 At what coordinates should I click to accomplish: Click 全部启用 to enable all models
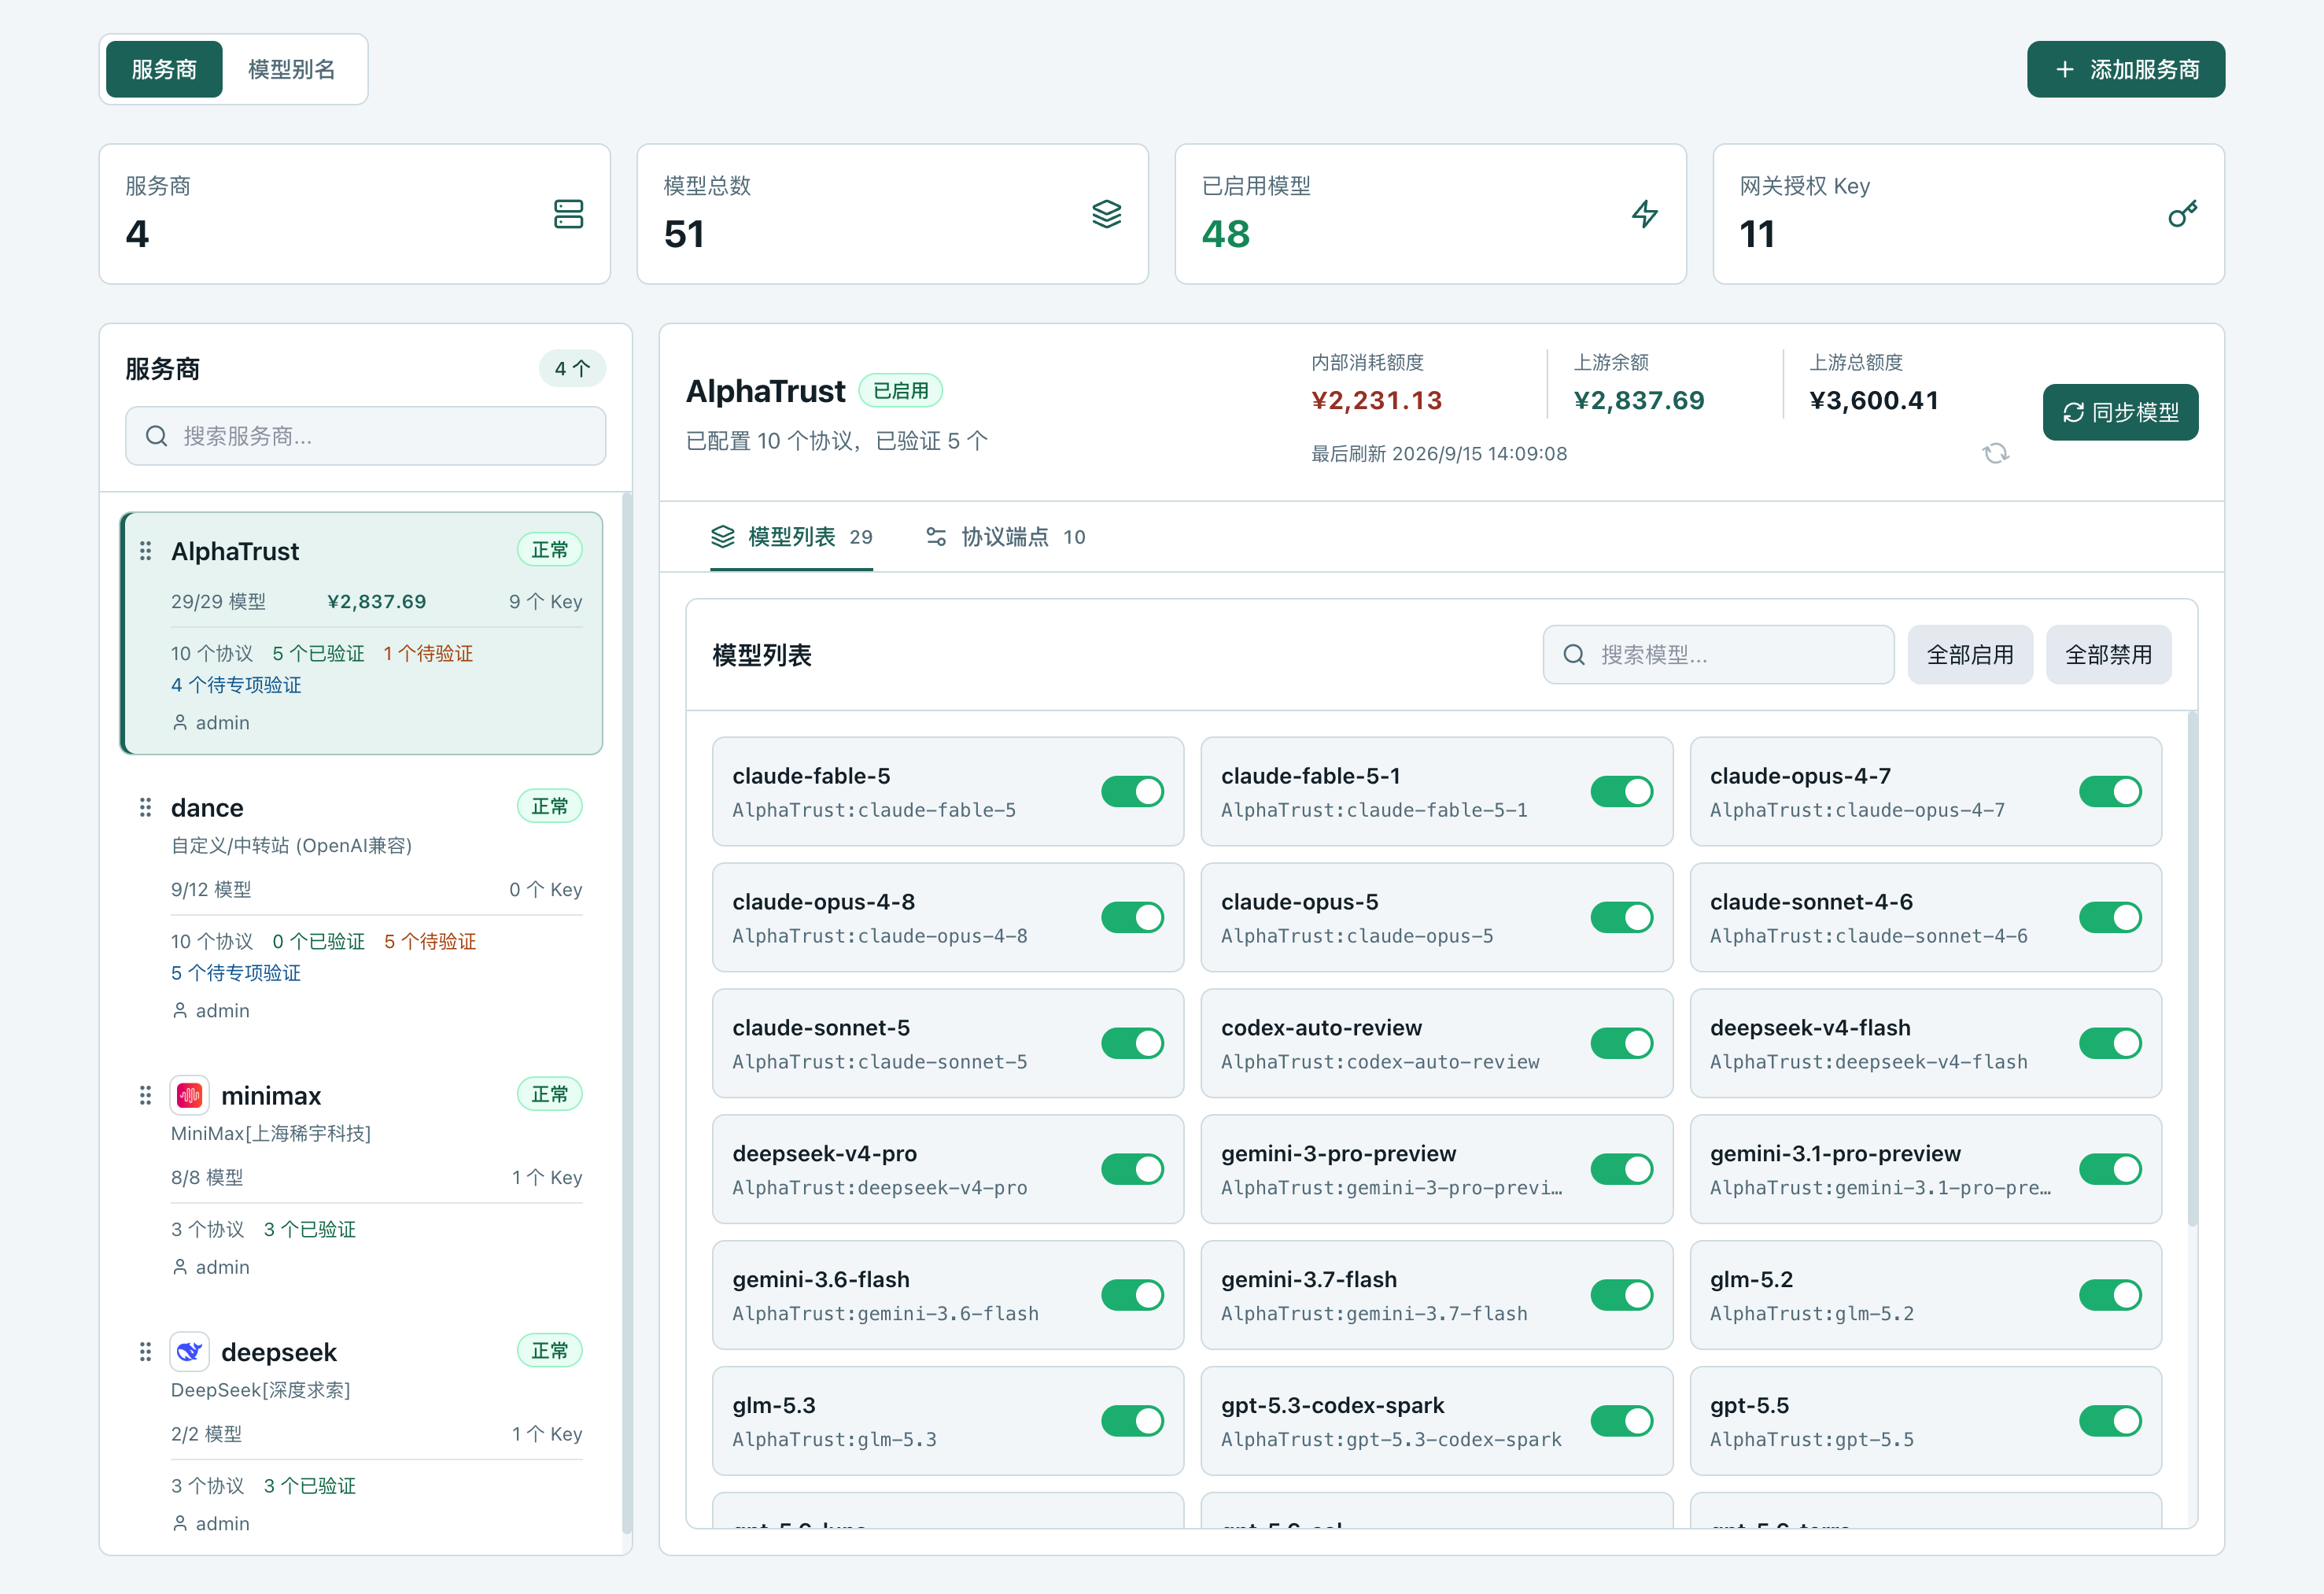1970,655
